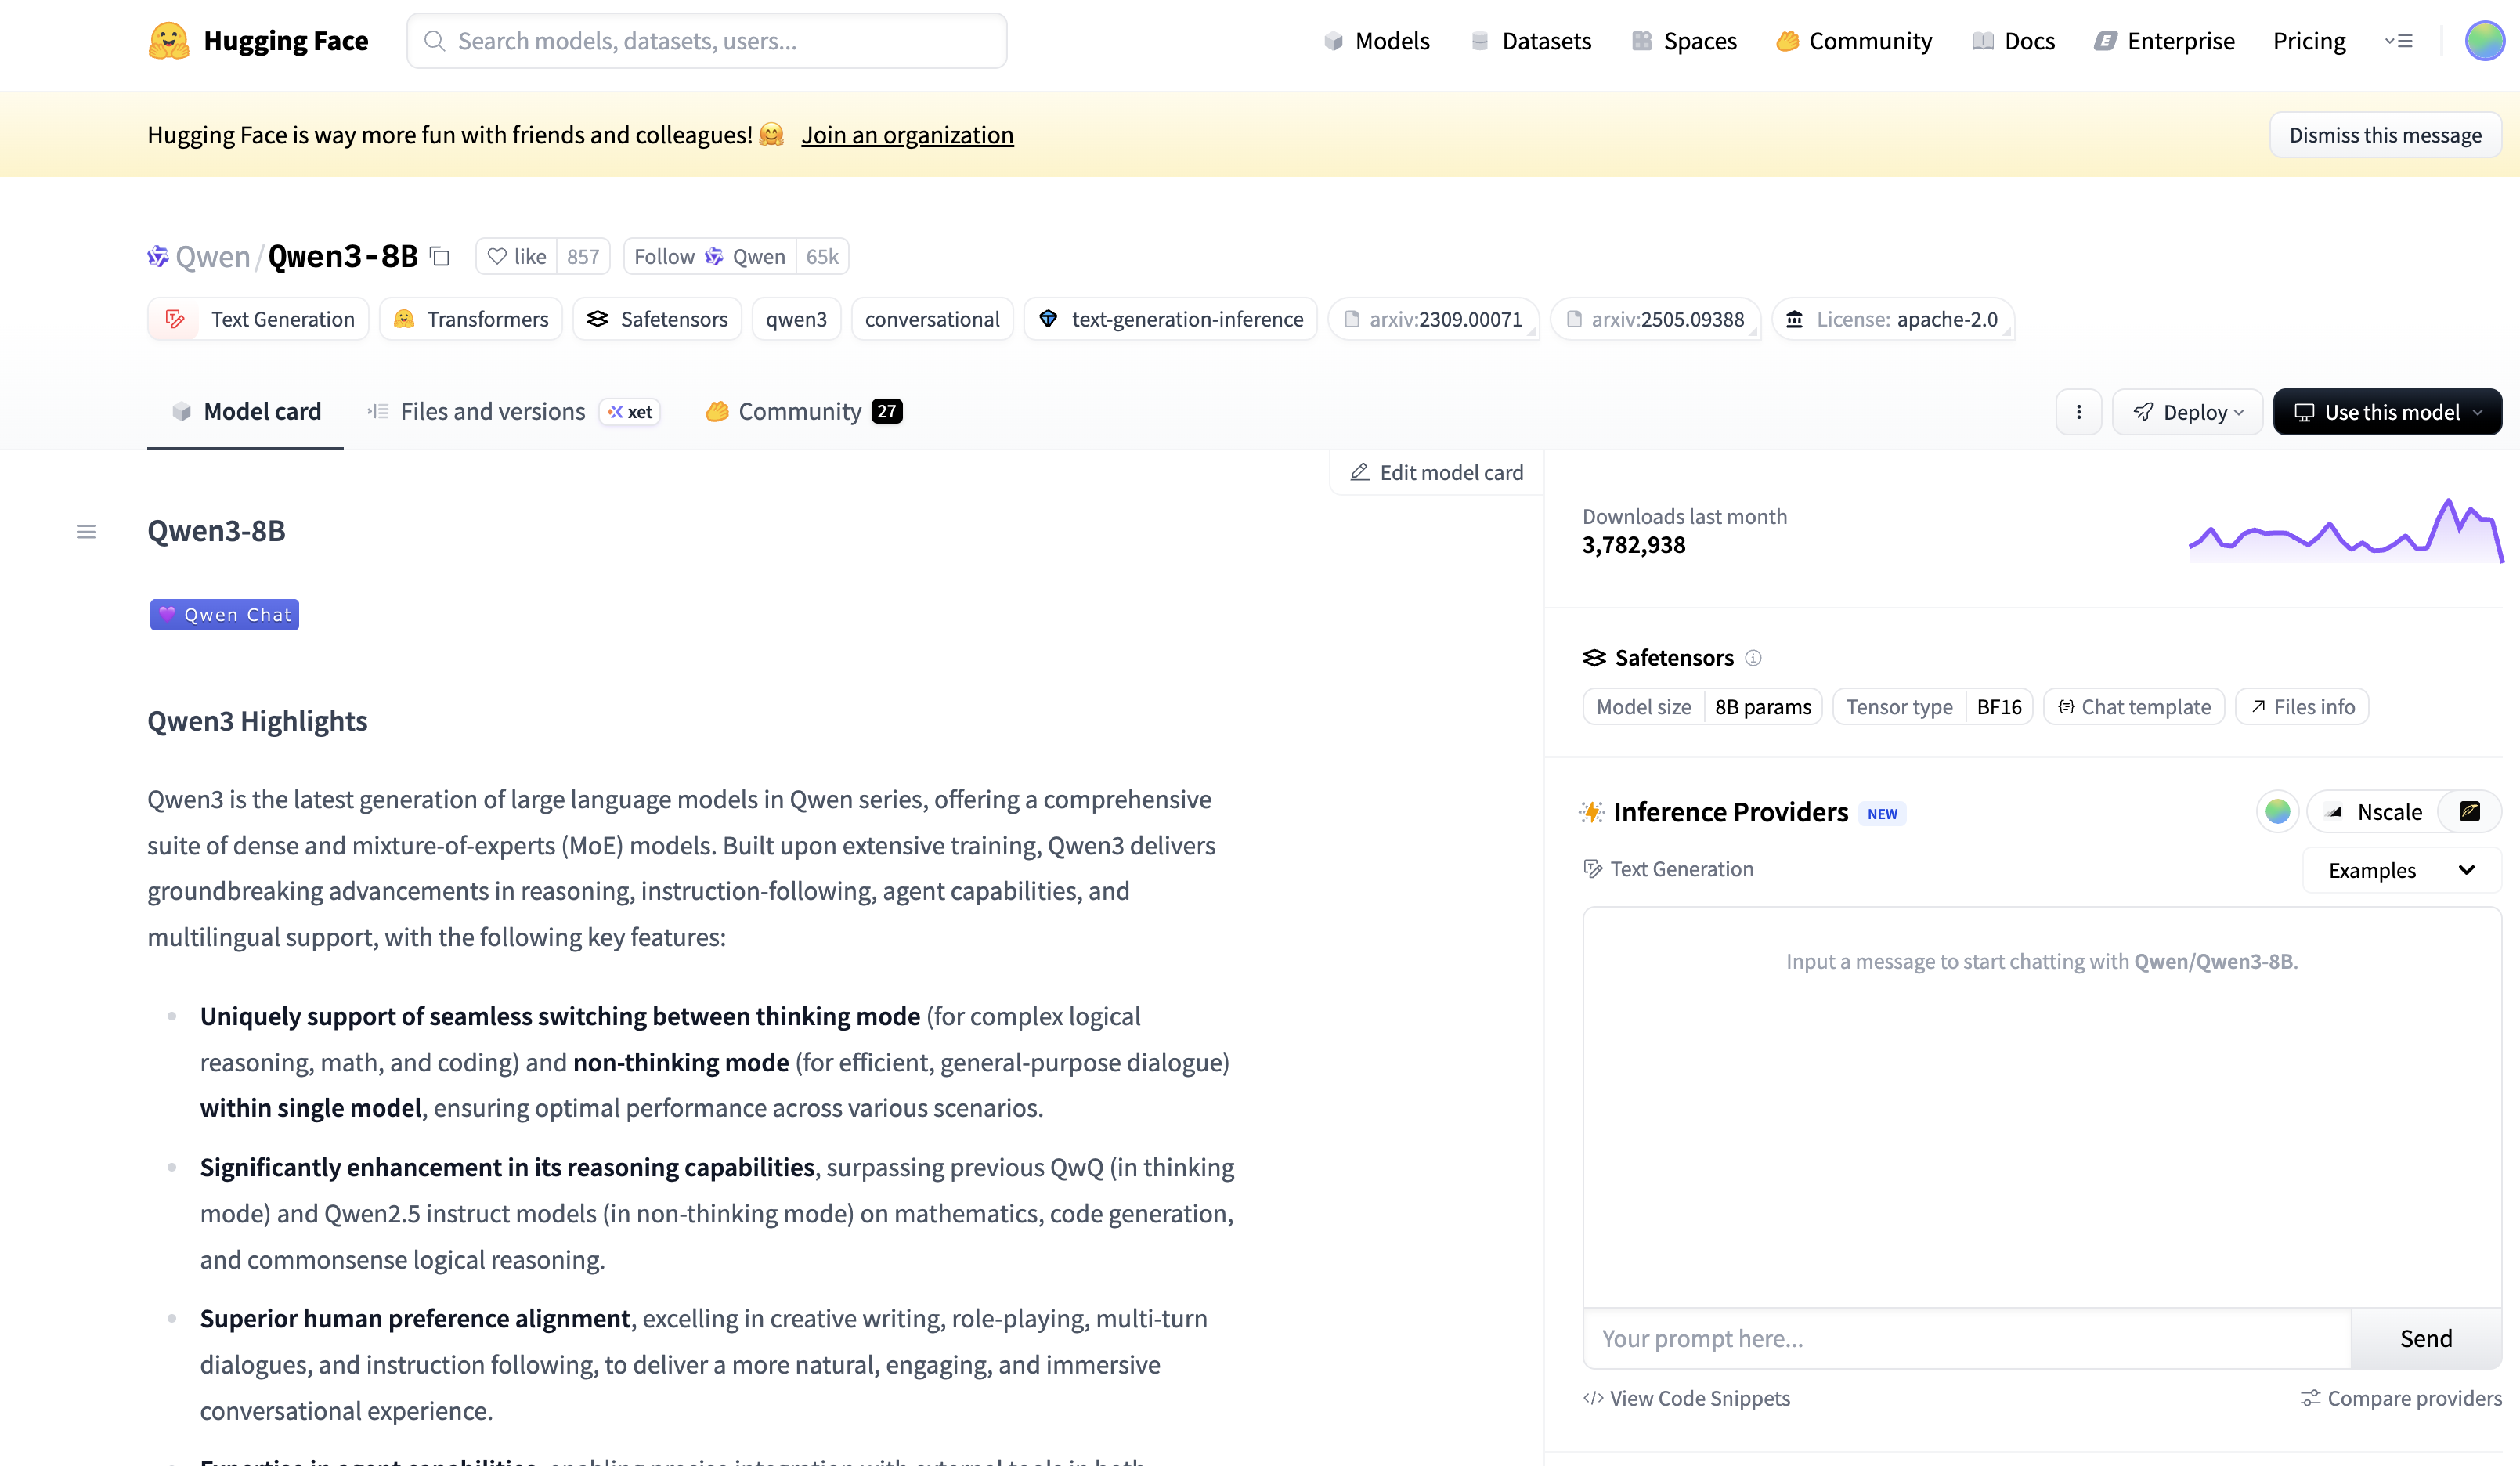2520x1466 pixels.
Task: Send the chat prompt
Action: 2426,1338
